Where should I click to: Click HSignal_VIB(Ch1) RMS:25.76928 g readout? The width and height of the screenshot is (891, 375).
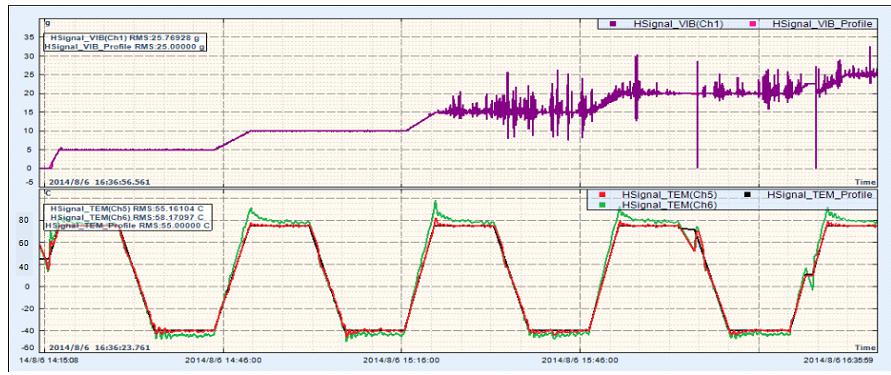tap(124, 38)
